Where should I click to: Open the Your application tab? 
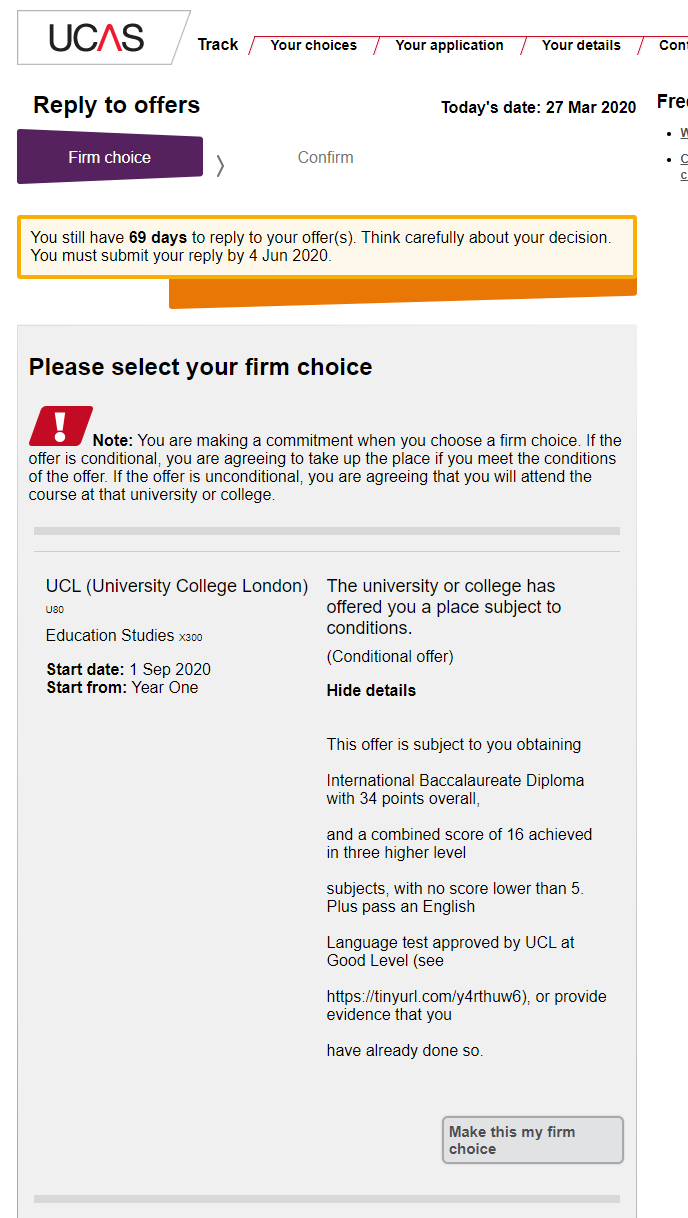click(449, 45)
